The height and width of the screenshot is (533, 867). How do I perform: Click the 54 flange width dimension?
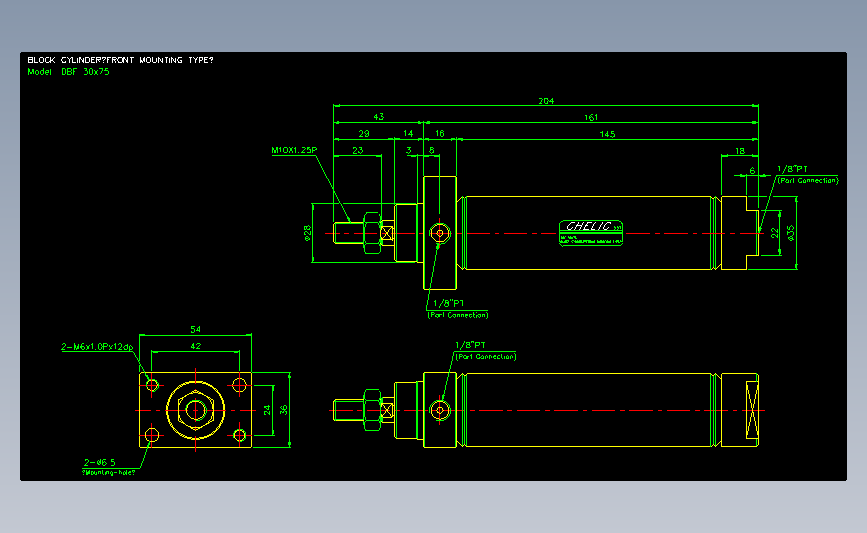tap(195, 329)
